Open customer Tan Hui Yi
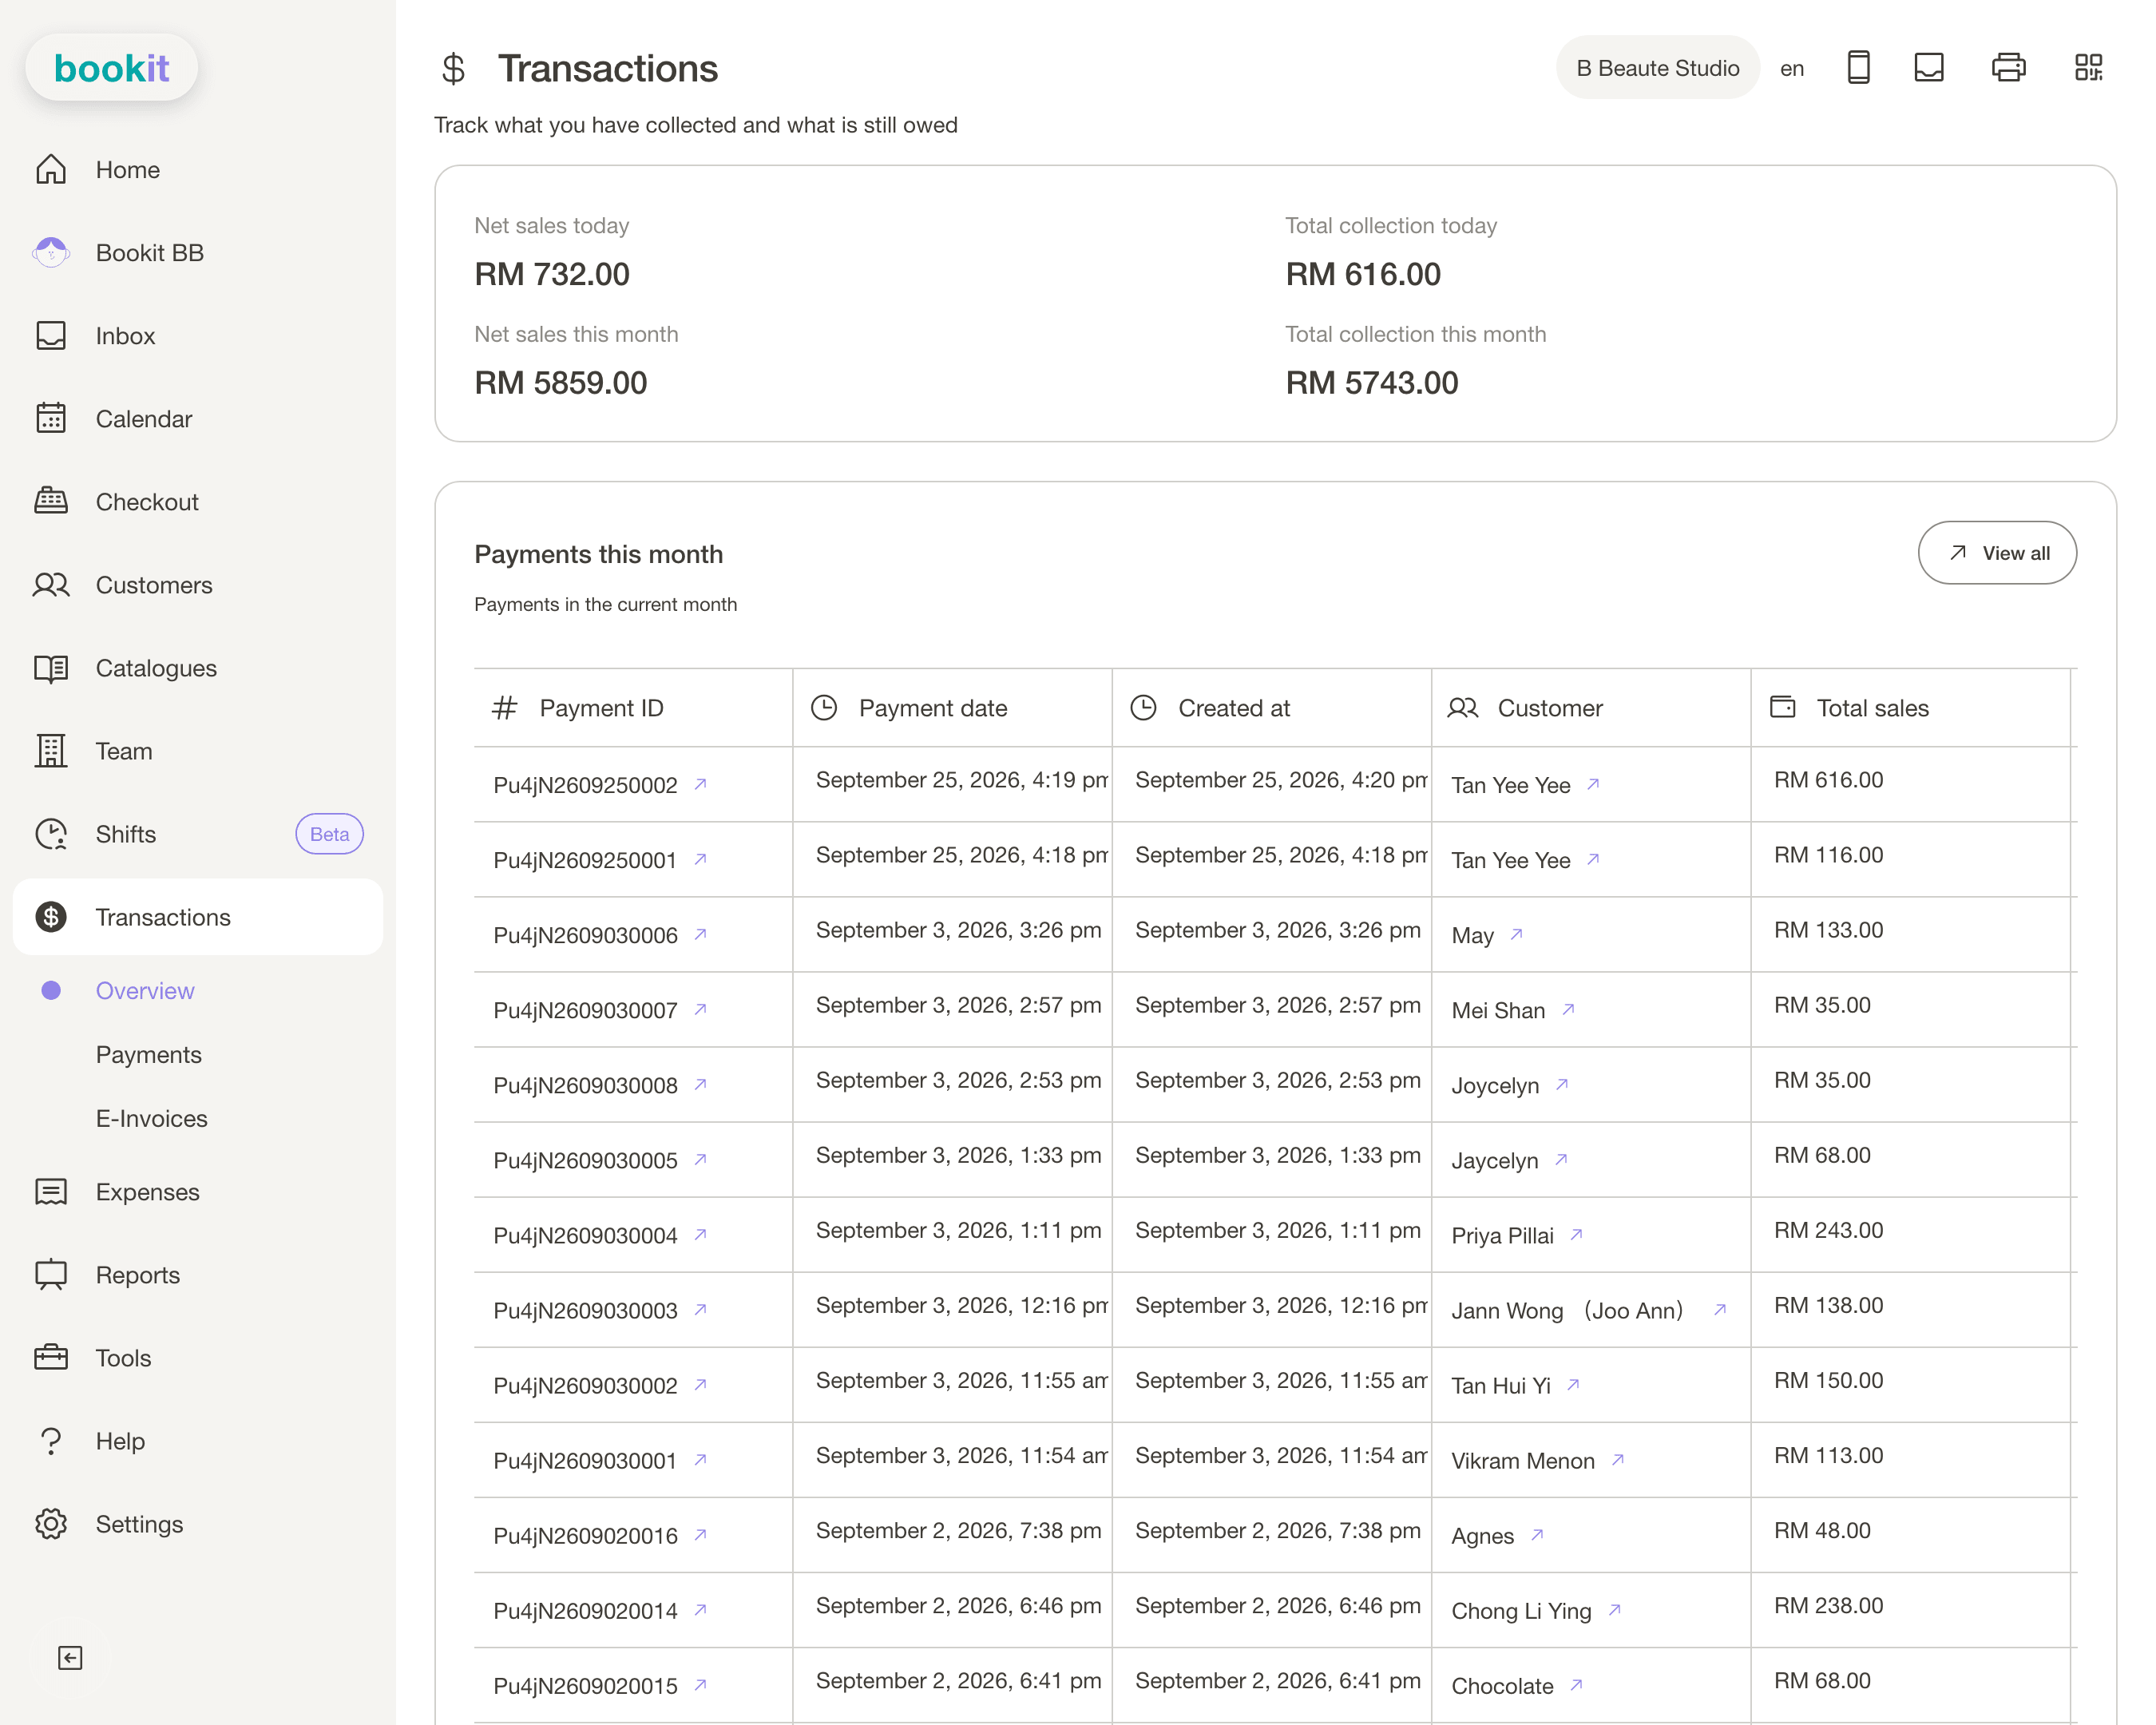This screenshot has width=2156, height=1725. click(1500, 1385)
